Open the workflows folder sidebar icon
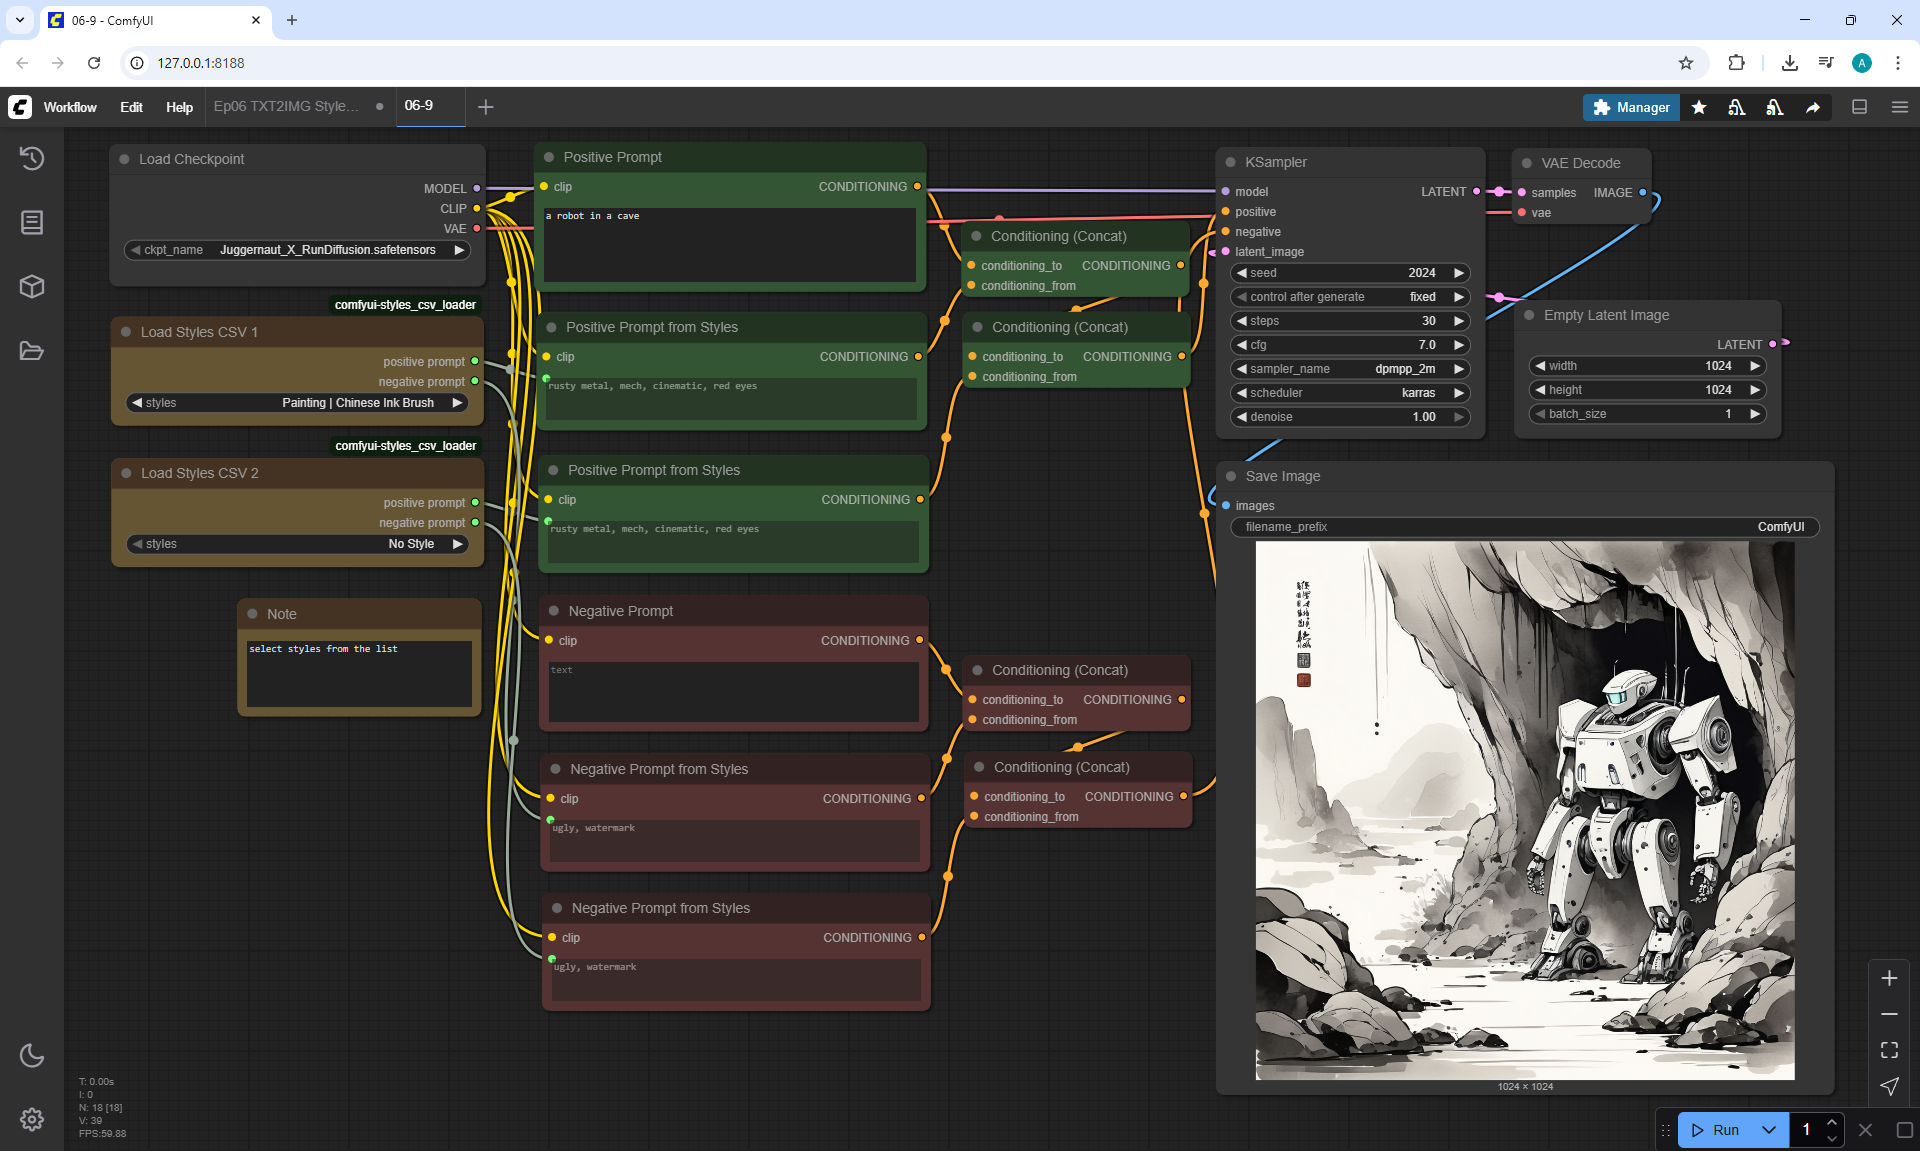 click(x=32, y=351)
